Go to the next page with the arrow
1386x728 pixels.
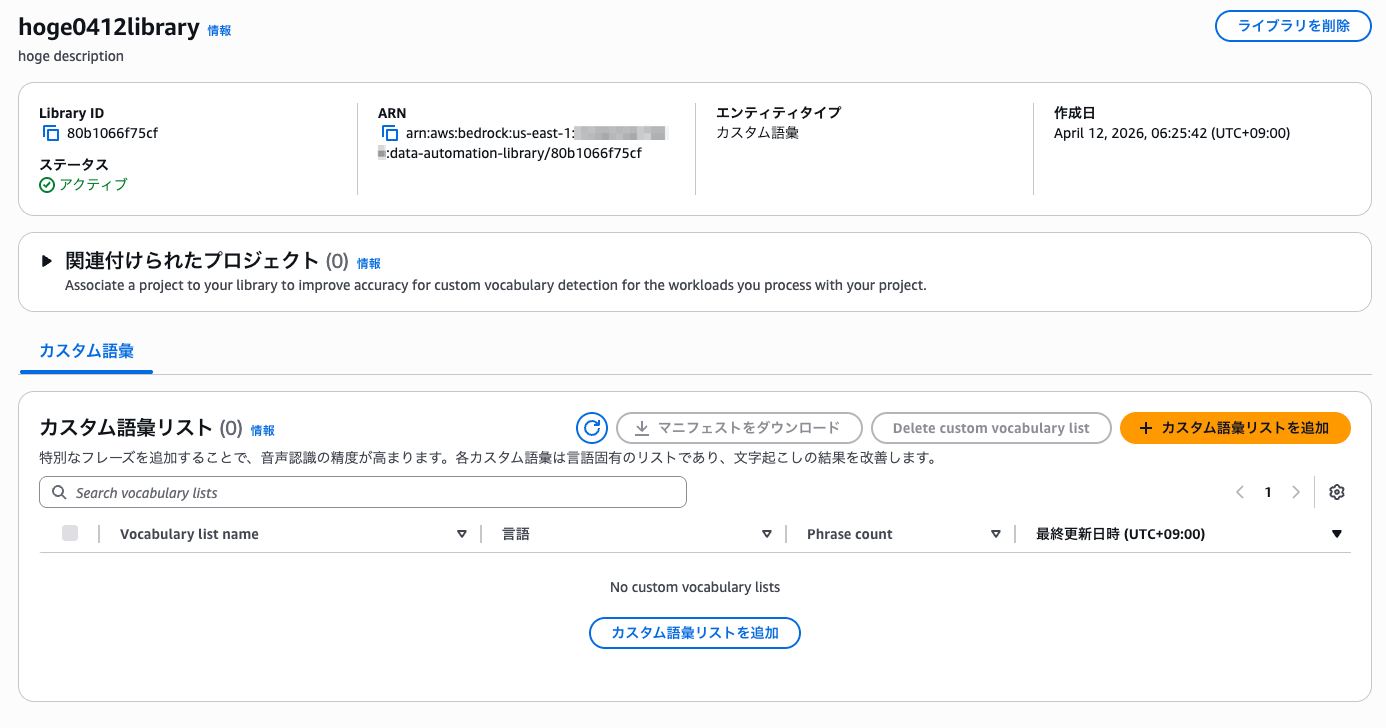[1296, 491]
